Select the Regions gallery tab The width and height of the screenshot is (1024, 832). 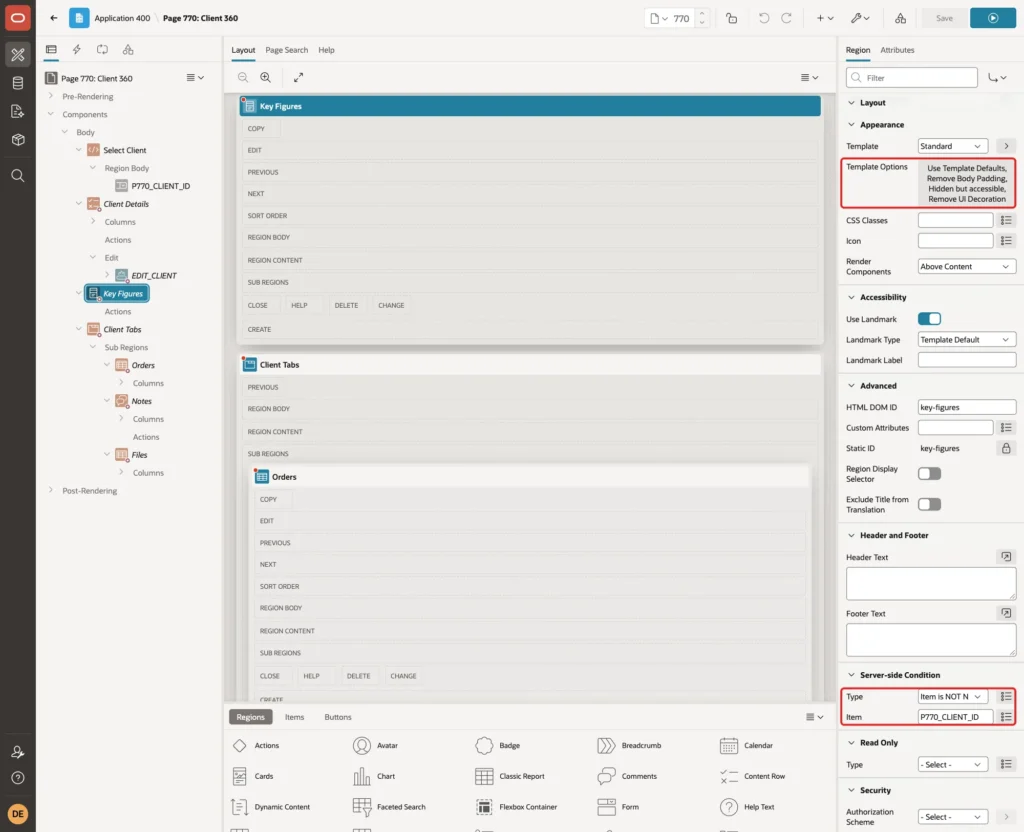(x=251, y=717)
